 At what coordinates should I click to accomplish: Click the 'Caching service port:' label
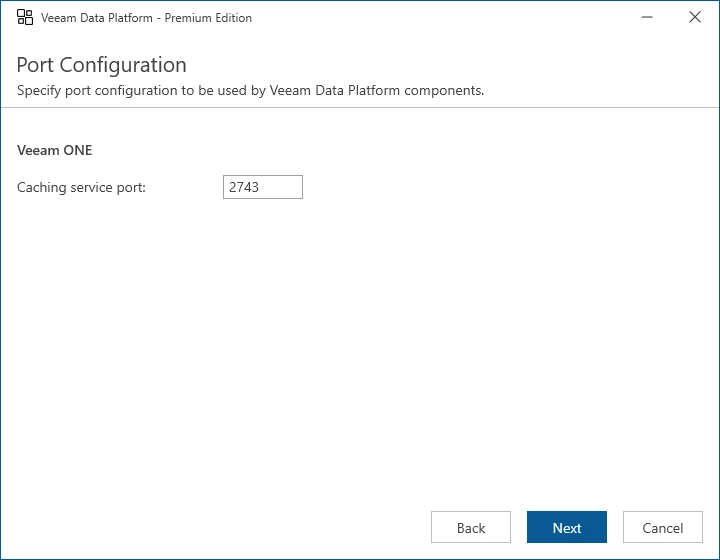pos(81,187)
